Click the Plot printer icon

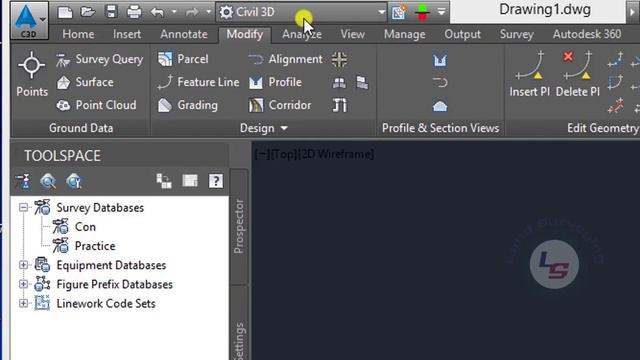coord(134,12)
